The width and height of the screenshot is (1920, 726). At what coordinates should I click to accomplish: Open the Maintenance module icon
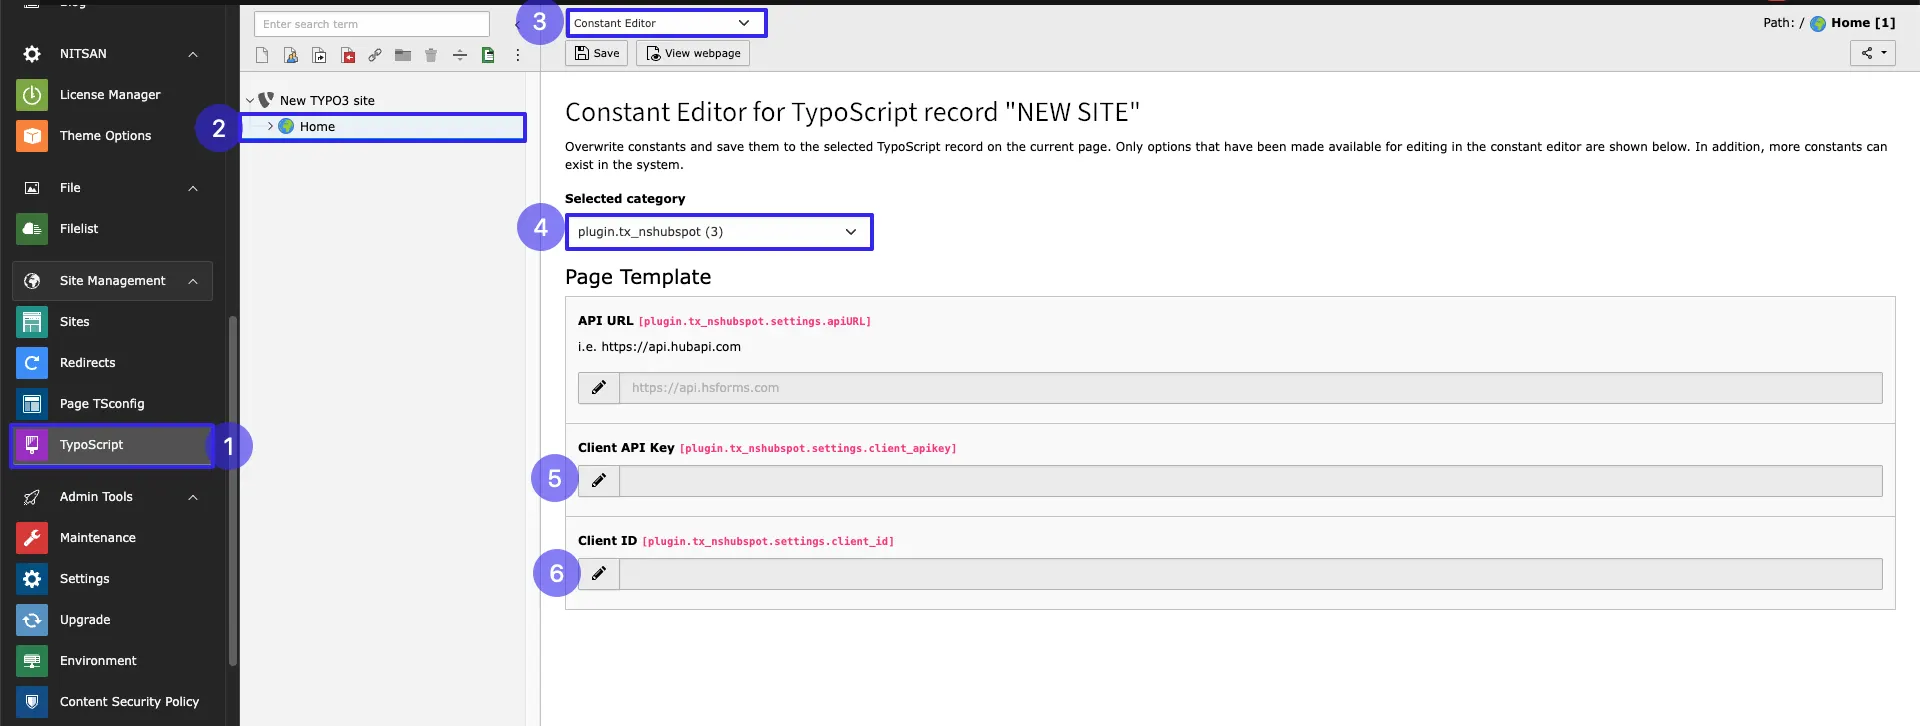click(x=32, y=538)
